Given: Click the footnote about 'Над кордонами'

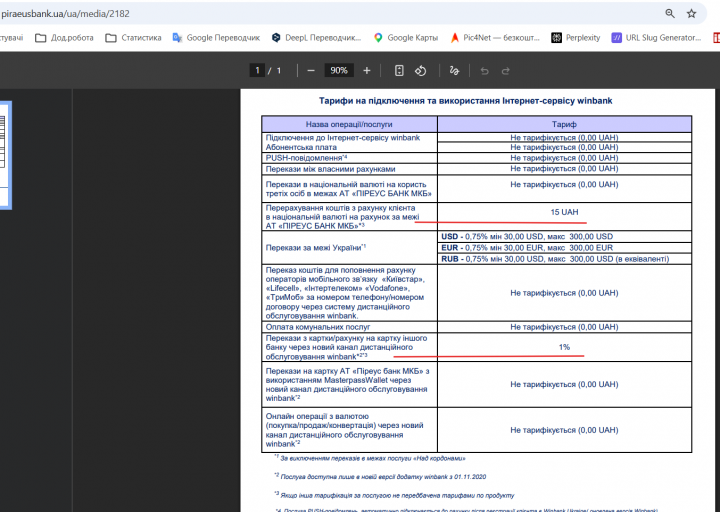Looking at the screenshot, I should point(370,458).
